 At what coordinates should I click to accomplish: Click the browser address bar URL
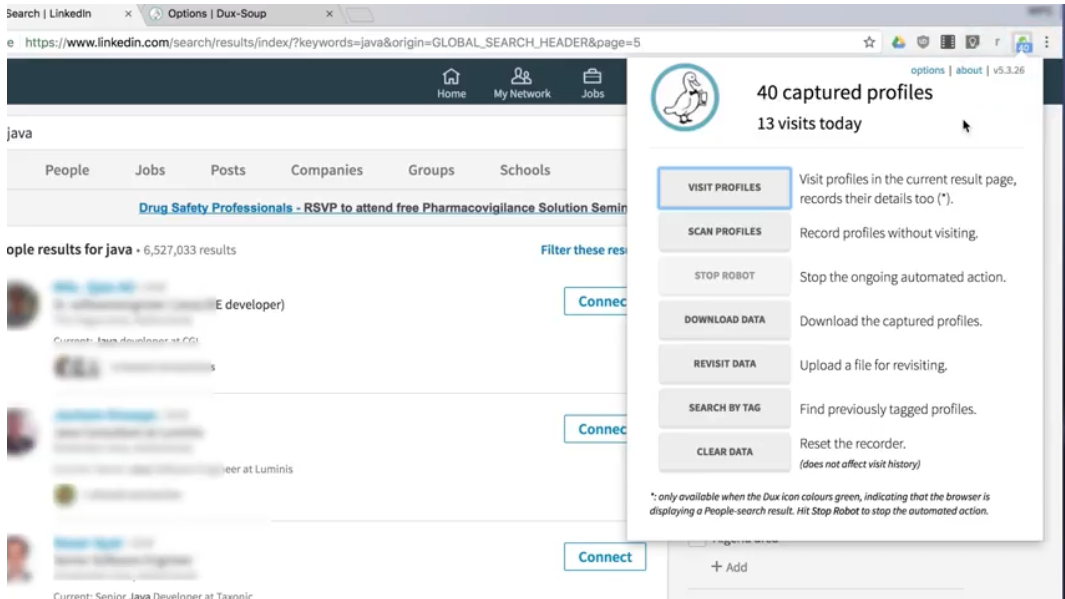332,42
